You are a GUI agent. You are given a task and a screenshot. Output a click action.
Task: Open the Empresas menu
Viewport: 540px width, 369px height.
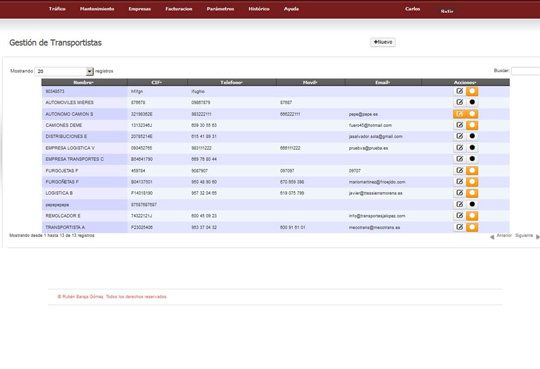pyautogui.click(x=140, y=9)
